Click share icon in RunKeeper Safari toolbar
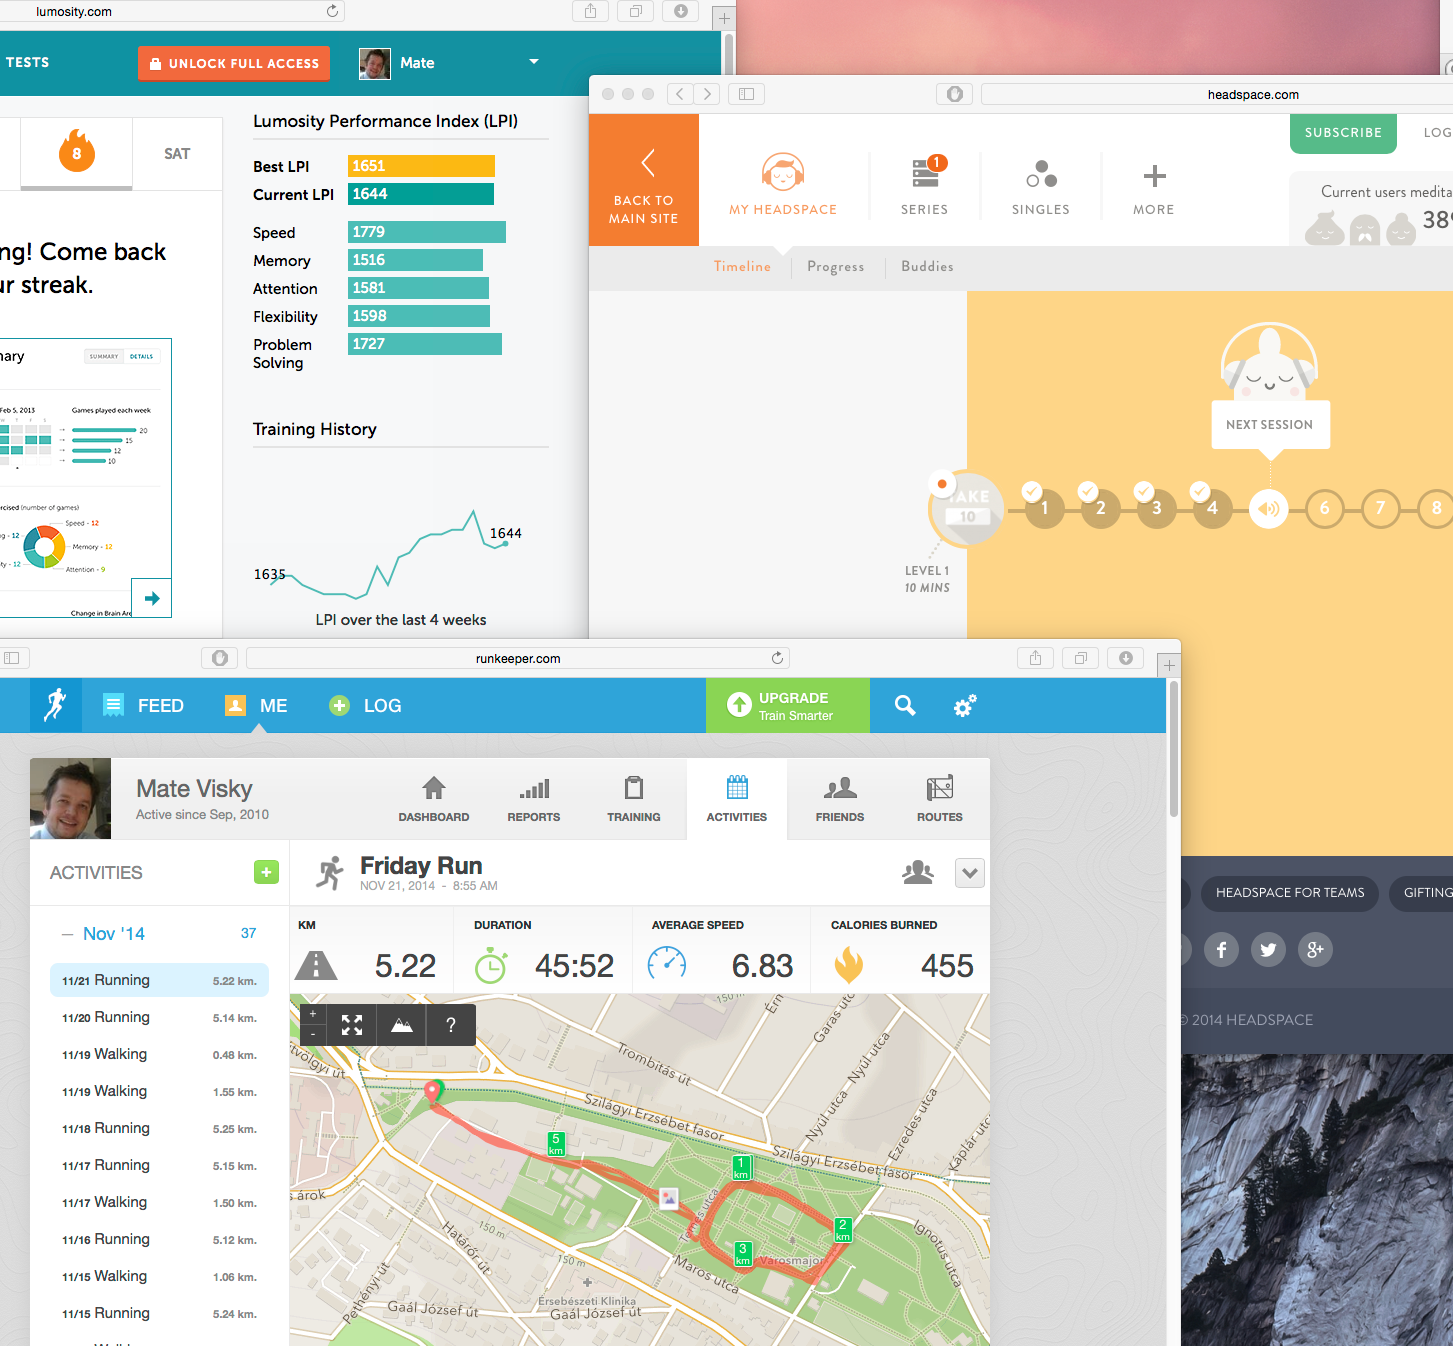 click(x=1035, y=658)
